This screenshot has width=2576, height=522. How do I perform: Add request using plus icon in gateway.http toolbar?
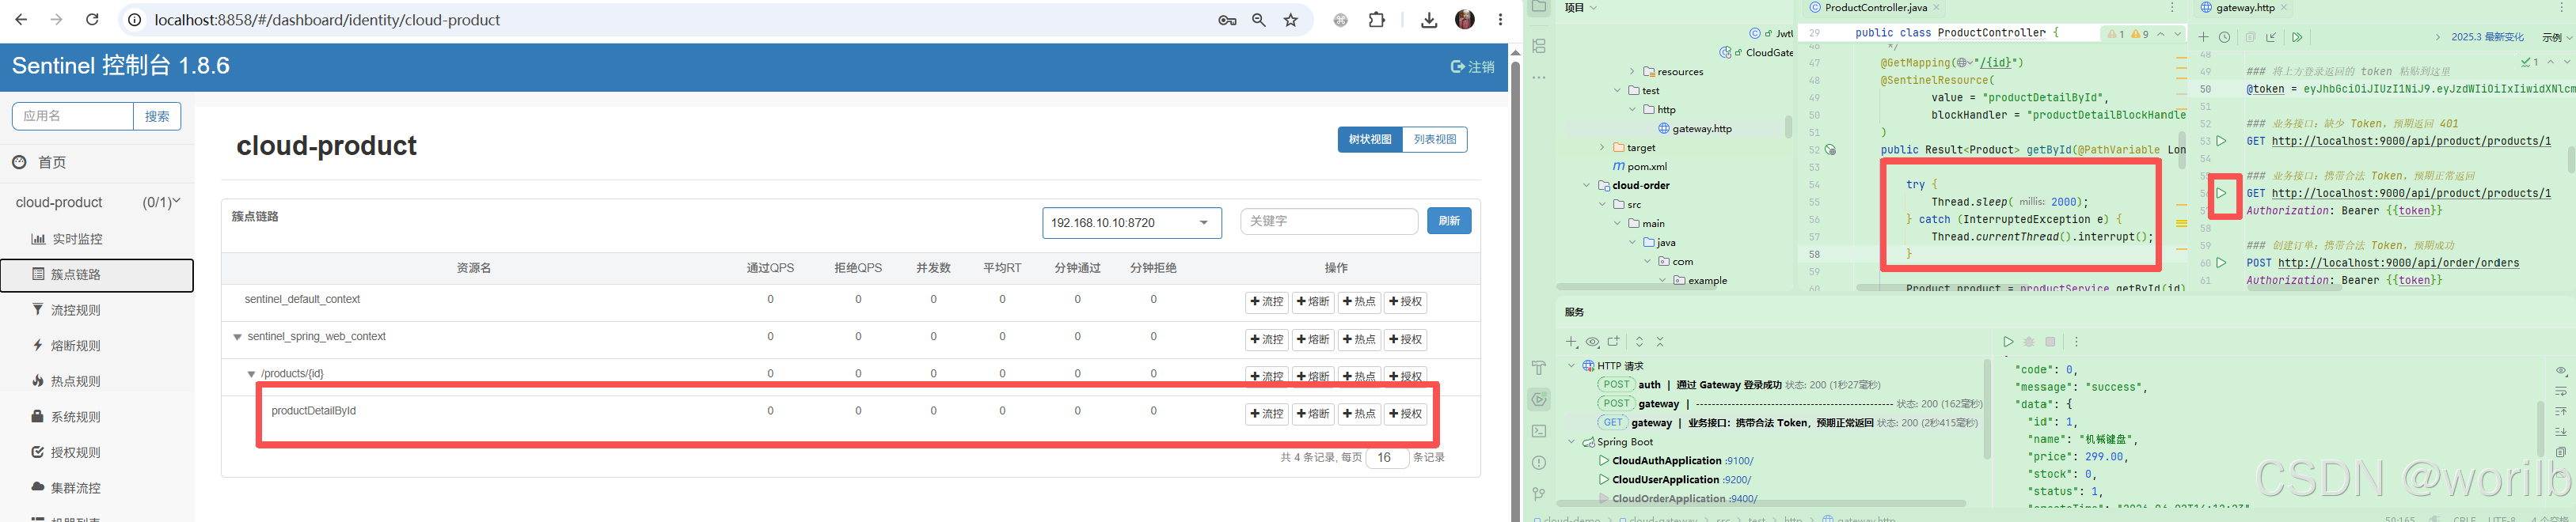[x=2203, y=37]
